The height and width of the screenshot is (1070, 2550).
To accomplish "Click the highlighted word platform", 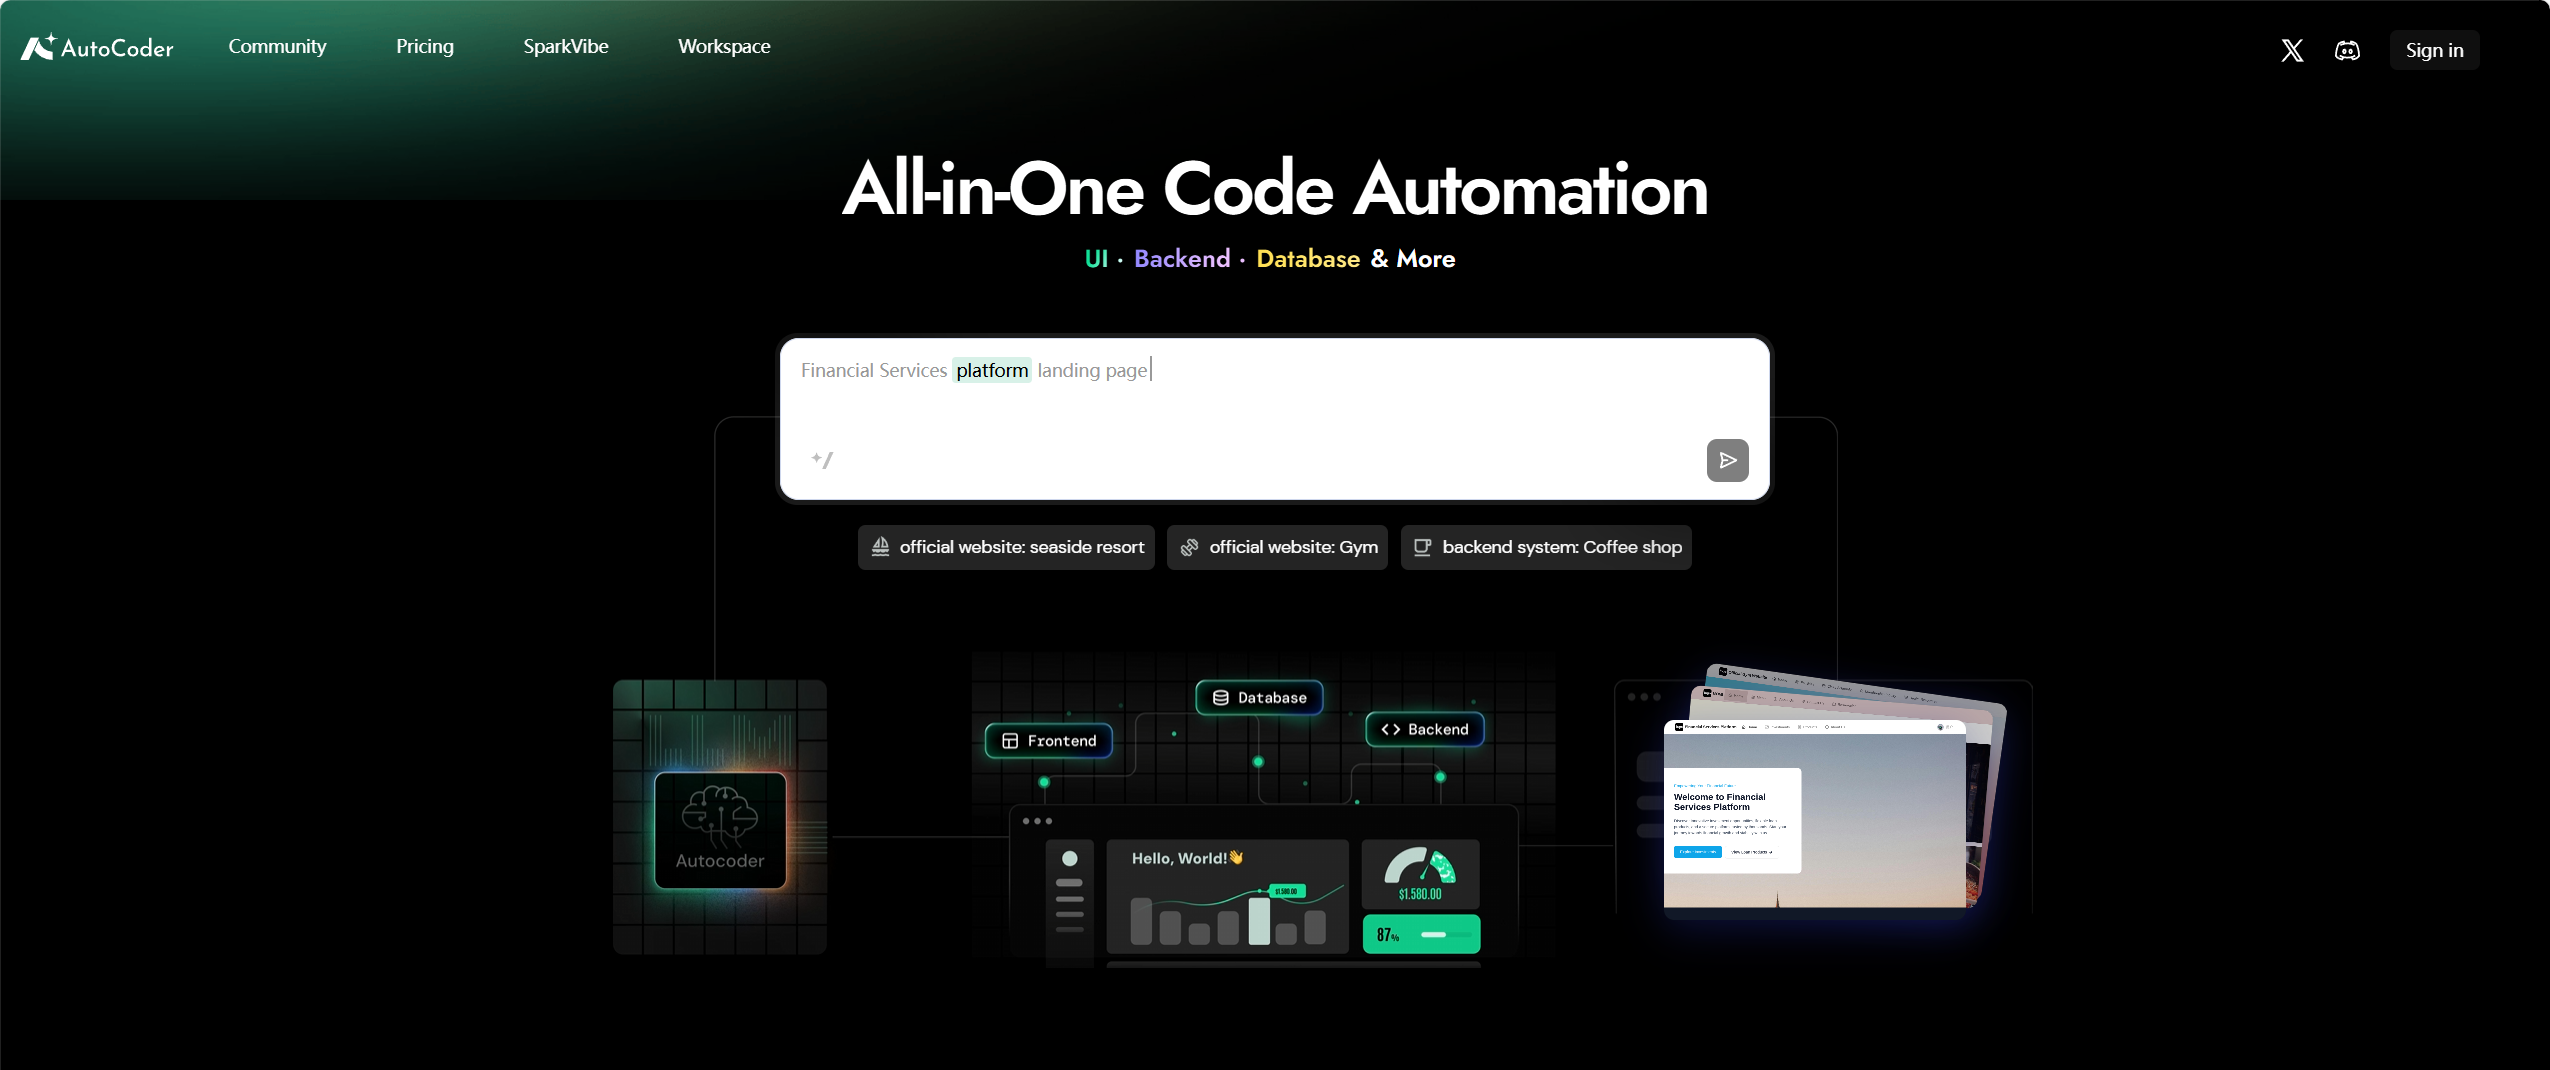I will pos(991,370).
